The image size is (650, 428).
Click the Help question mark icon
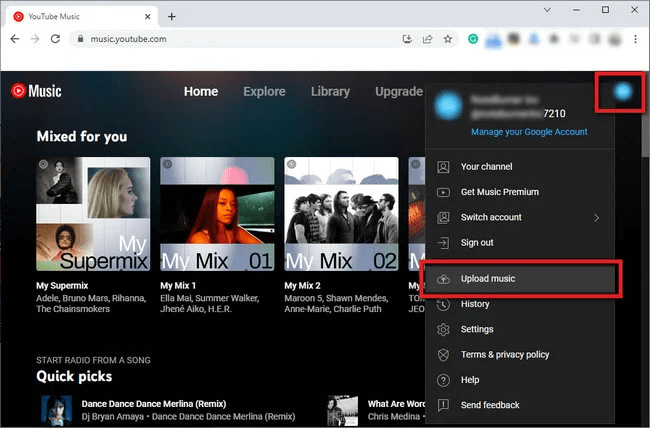click(443, 380)
